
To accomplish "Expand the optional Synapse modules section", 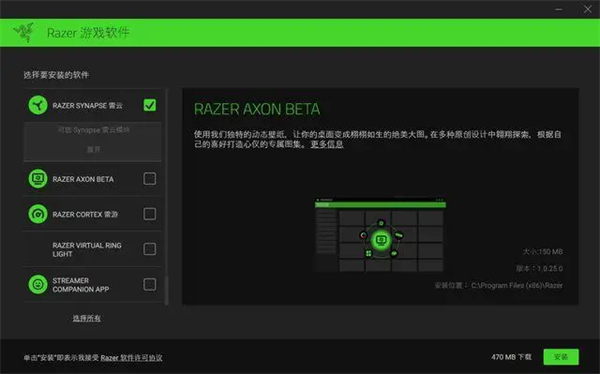I will click(x=93, y=149).
